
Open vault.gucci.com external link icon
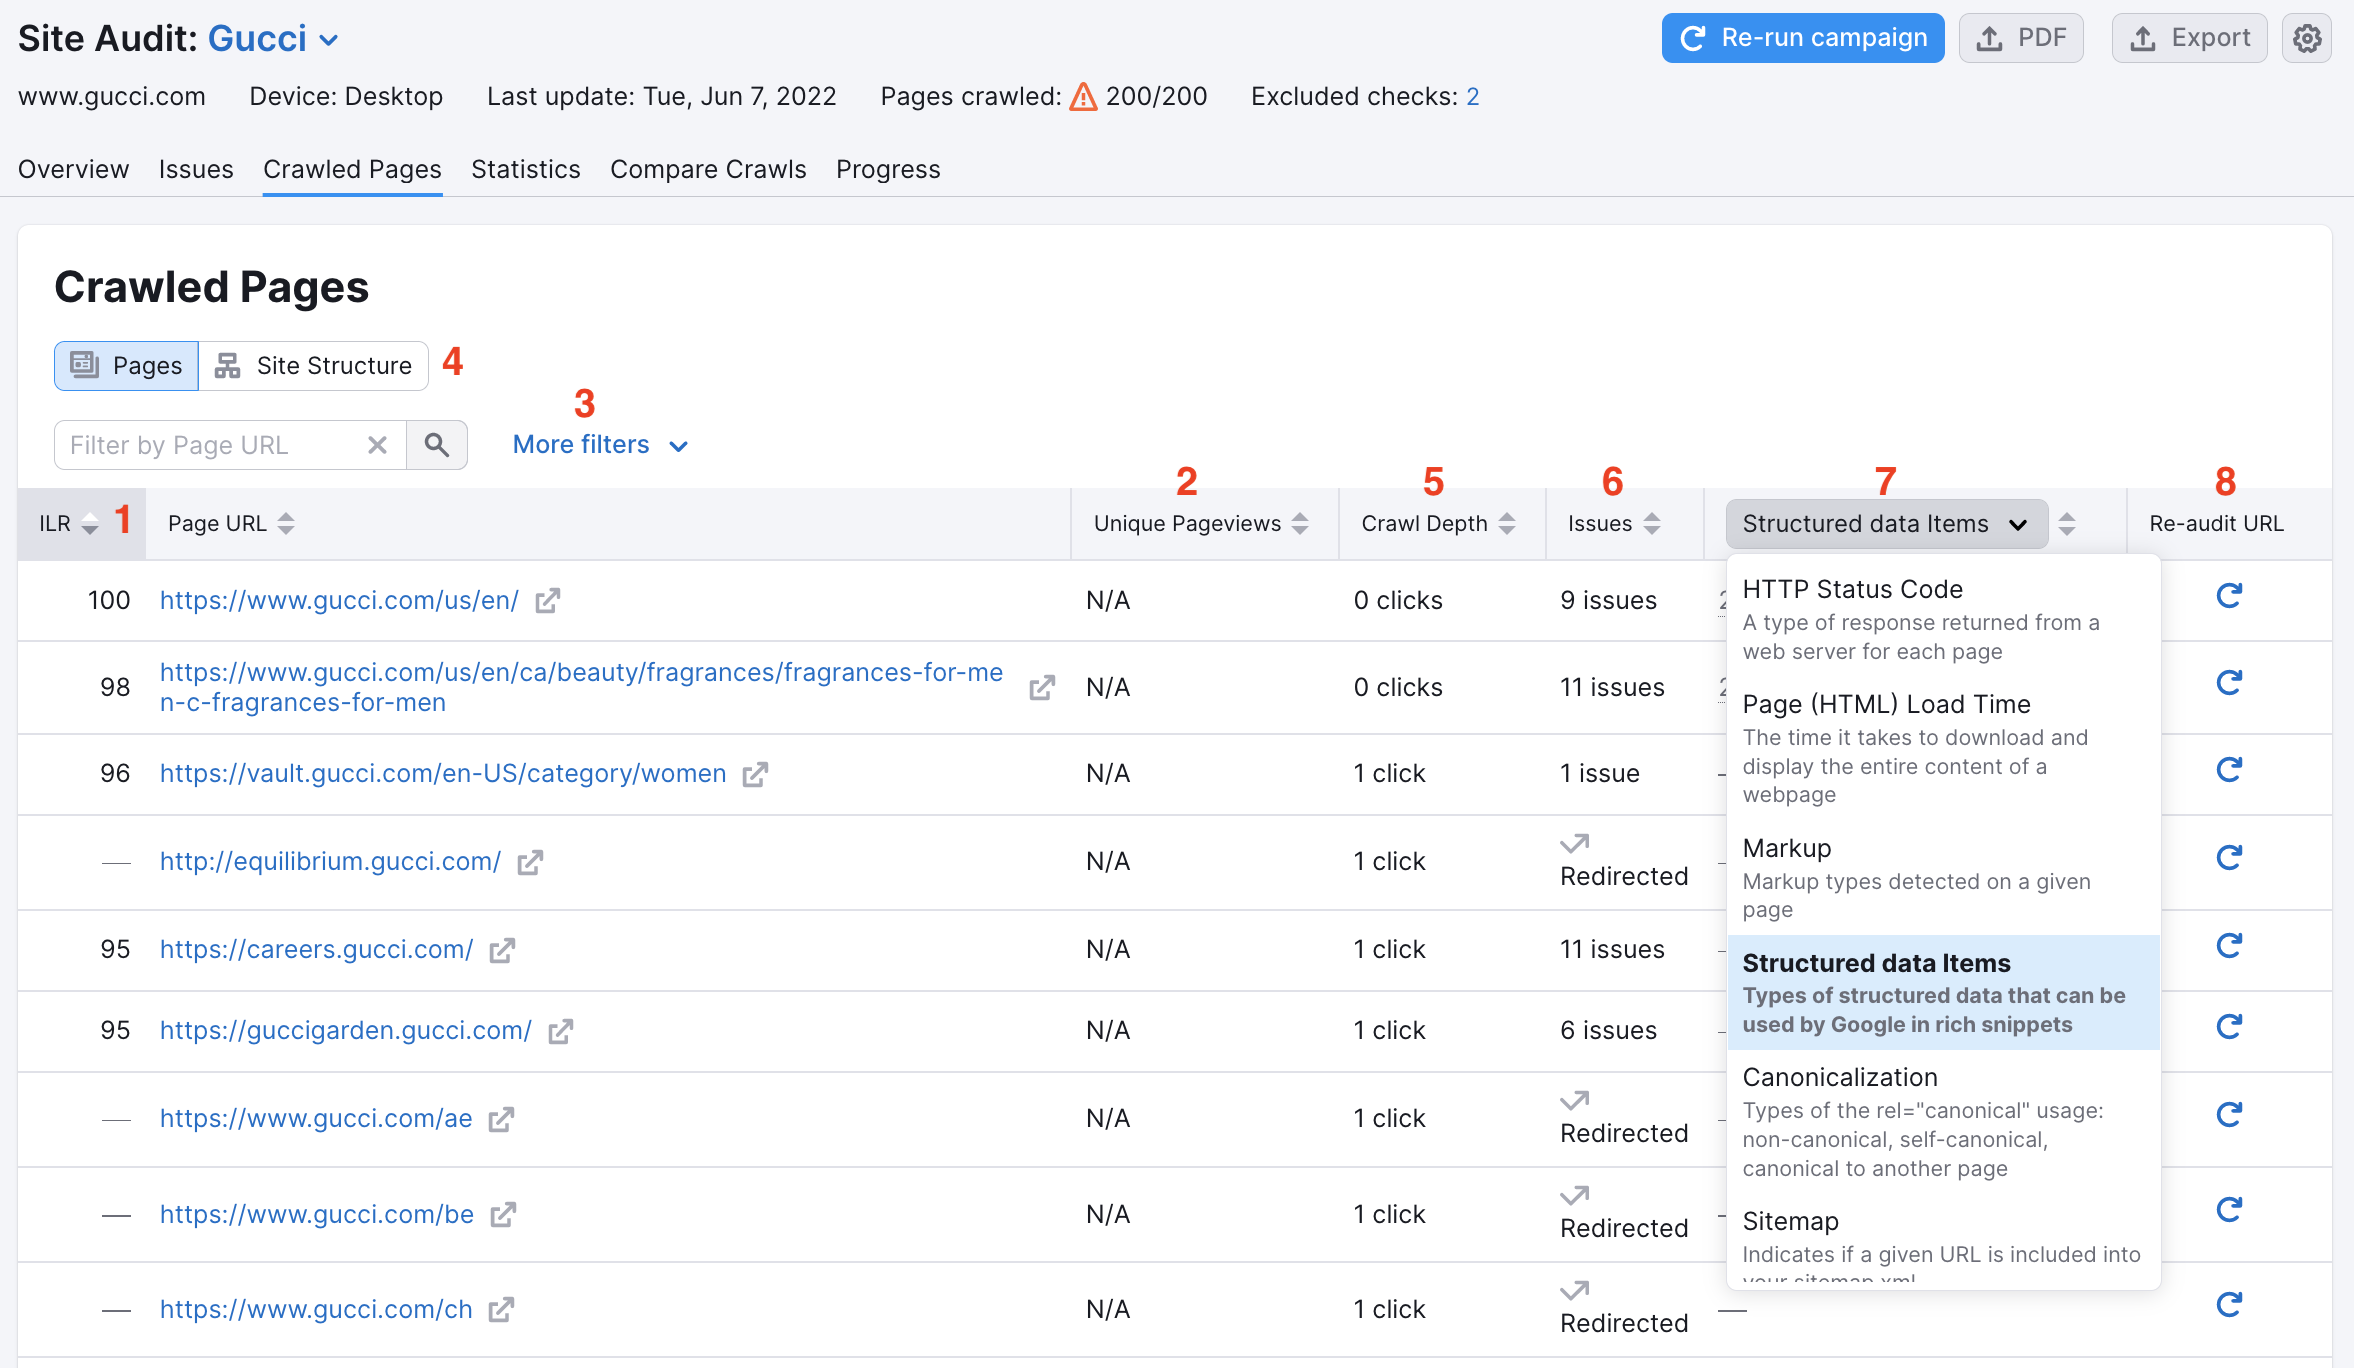click(x=755, y=774)
